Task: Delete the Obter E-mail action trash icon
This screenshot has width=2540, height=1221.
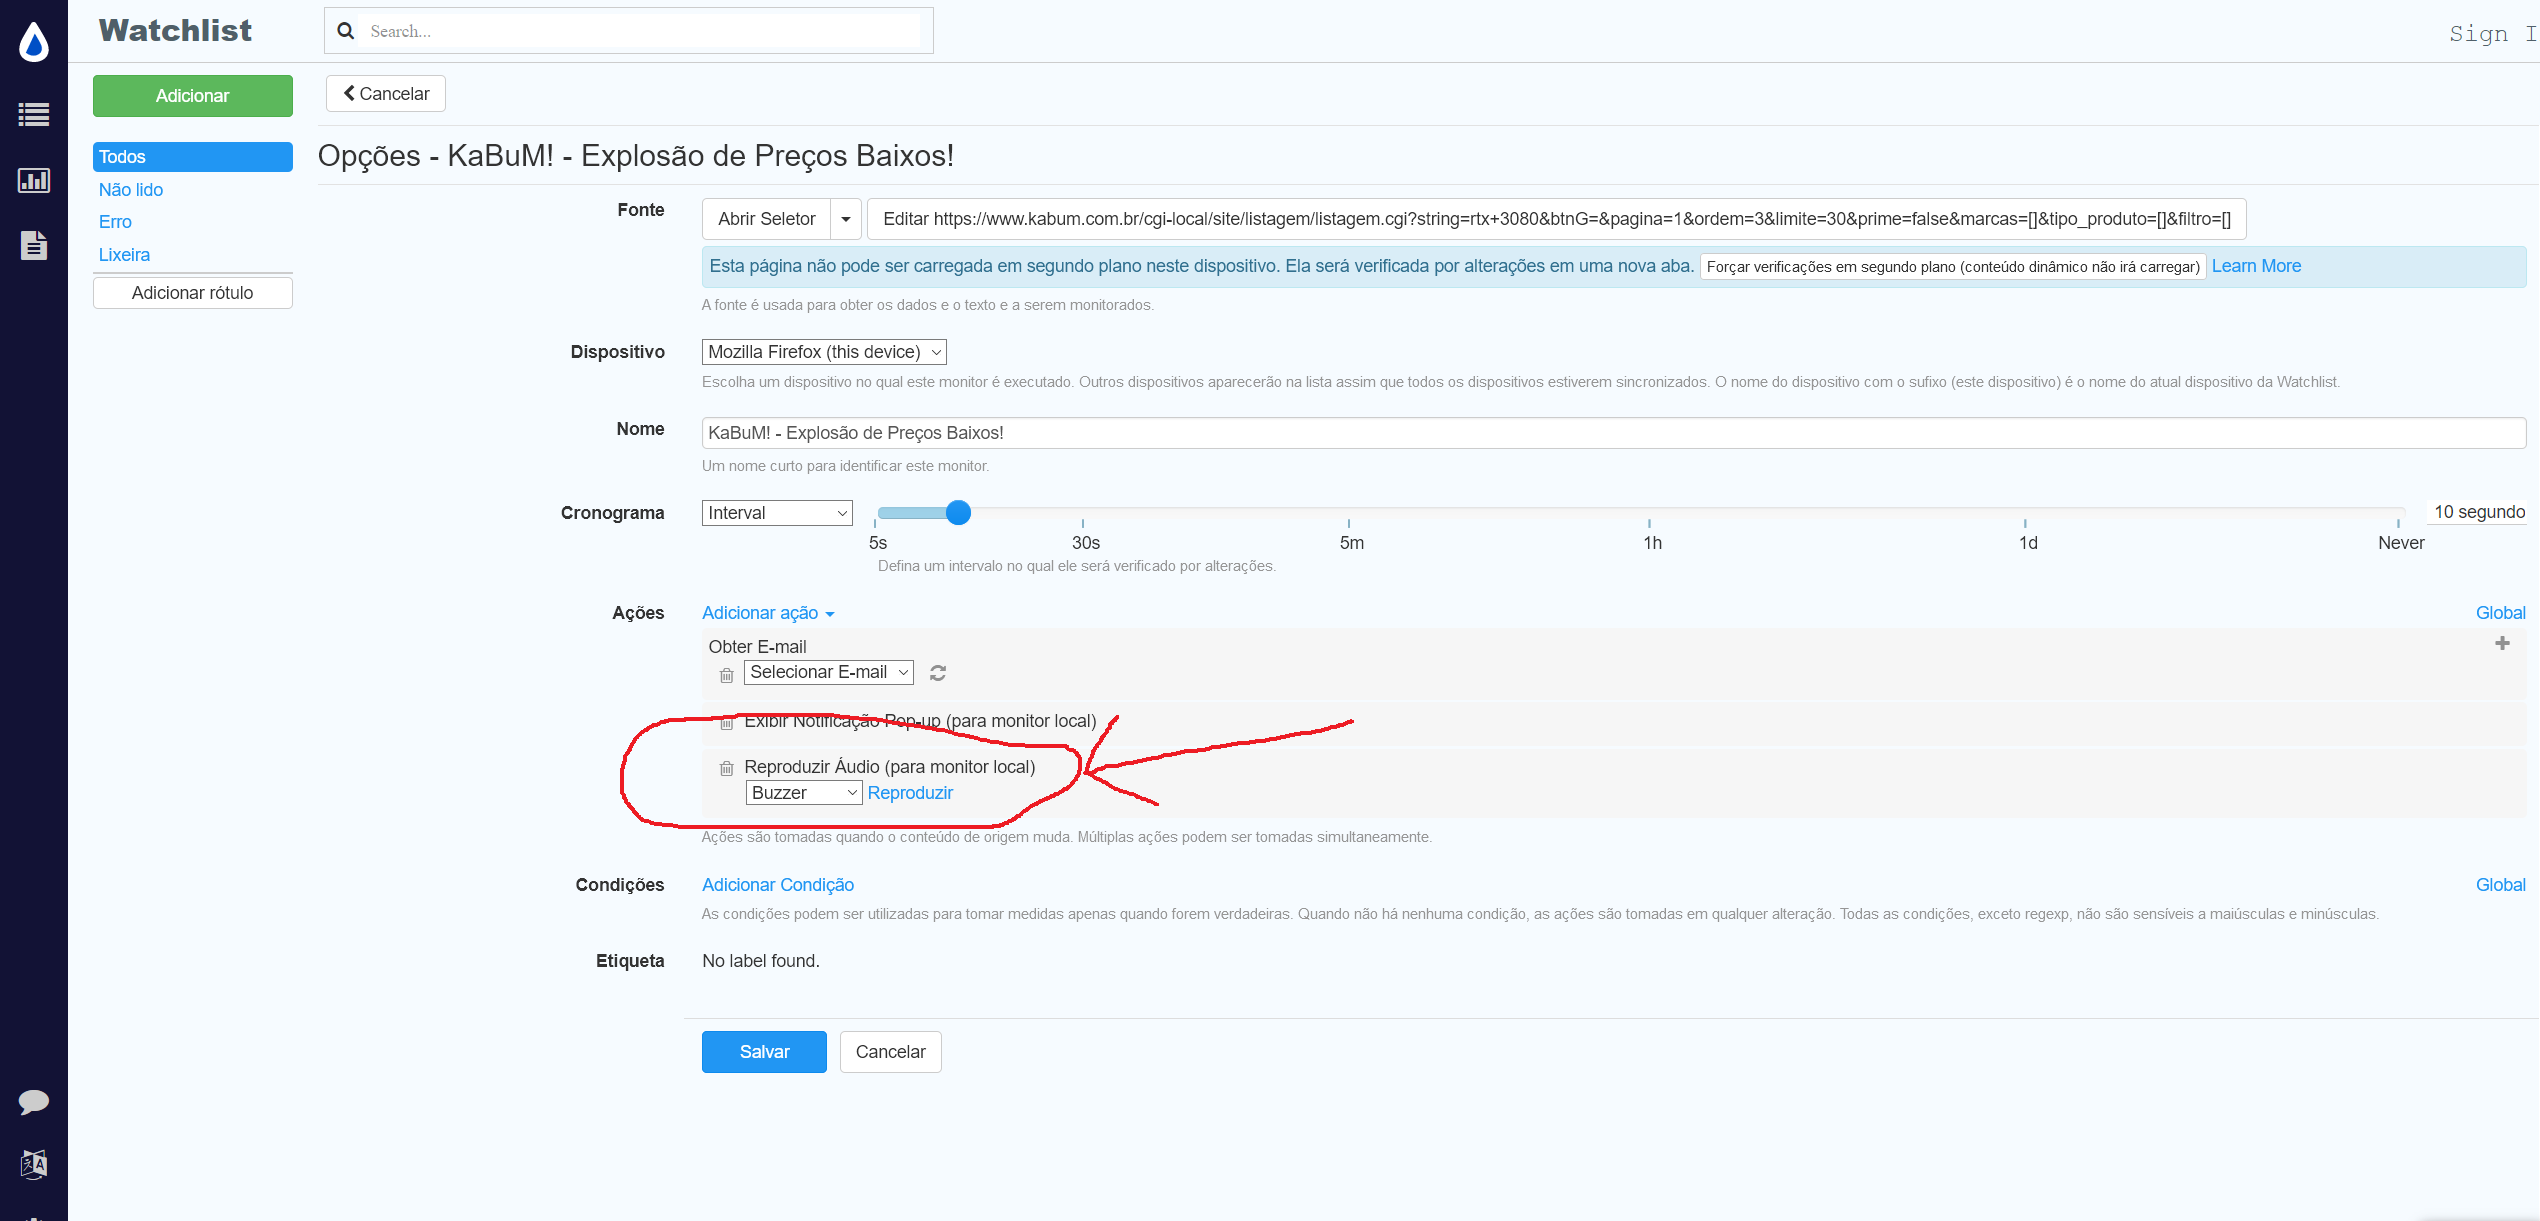Action: 727,675
